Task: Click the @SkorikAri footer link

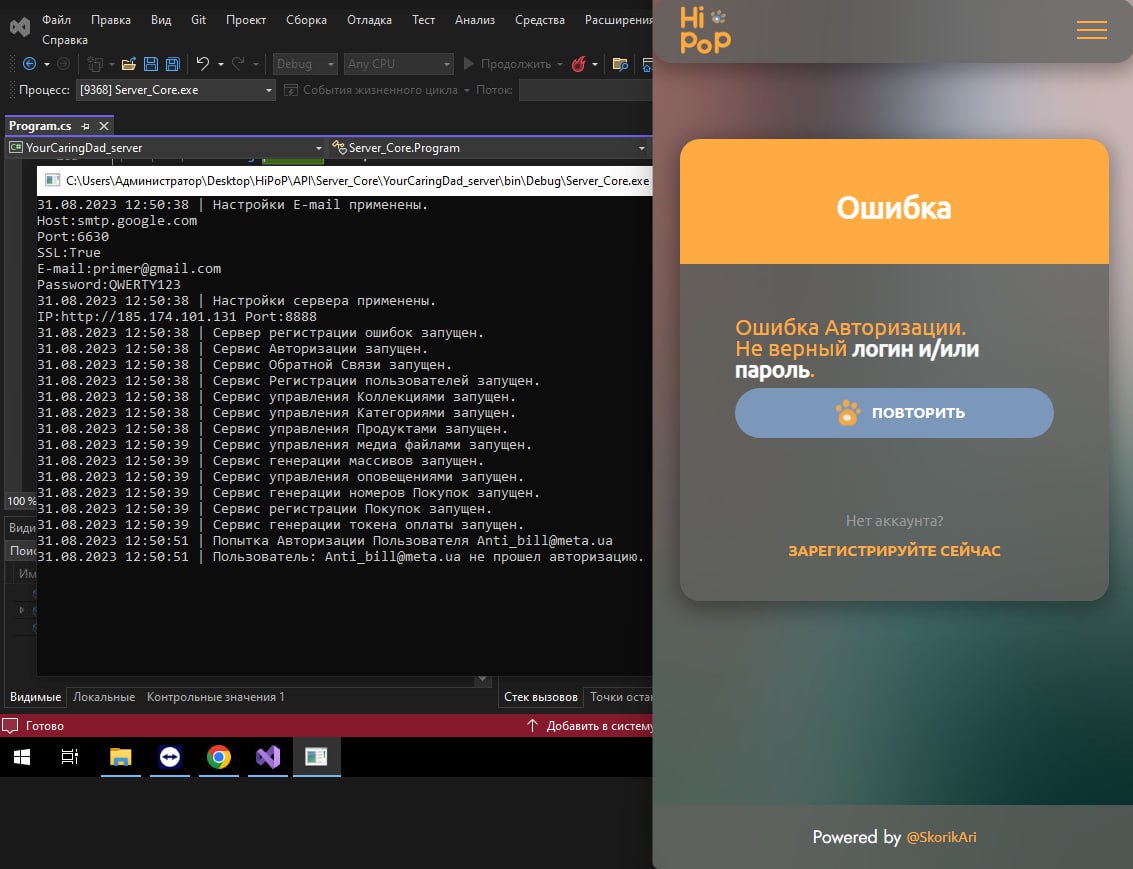Action: click(941, 837)
